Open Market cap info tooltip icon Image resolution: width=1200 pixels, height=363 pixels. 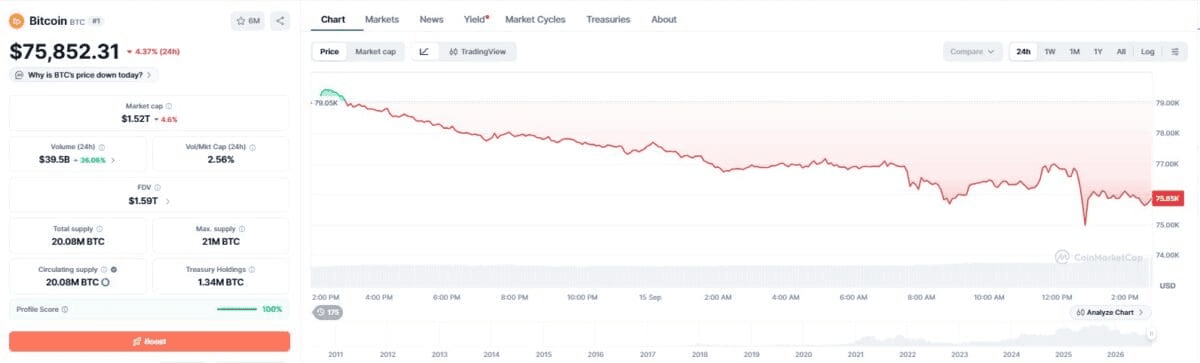pyautogui.click(x=168, y=106)
